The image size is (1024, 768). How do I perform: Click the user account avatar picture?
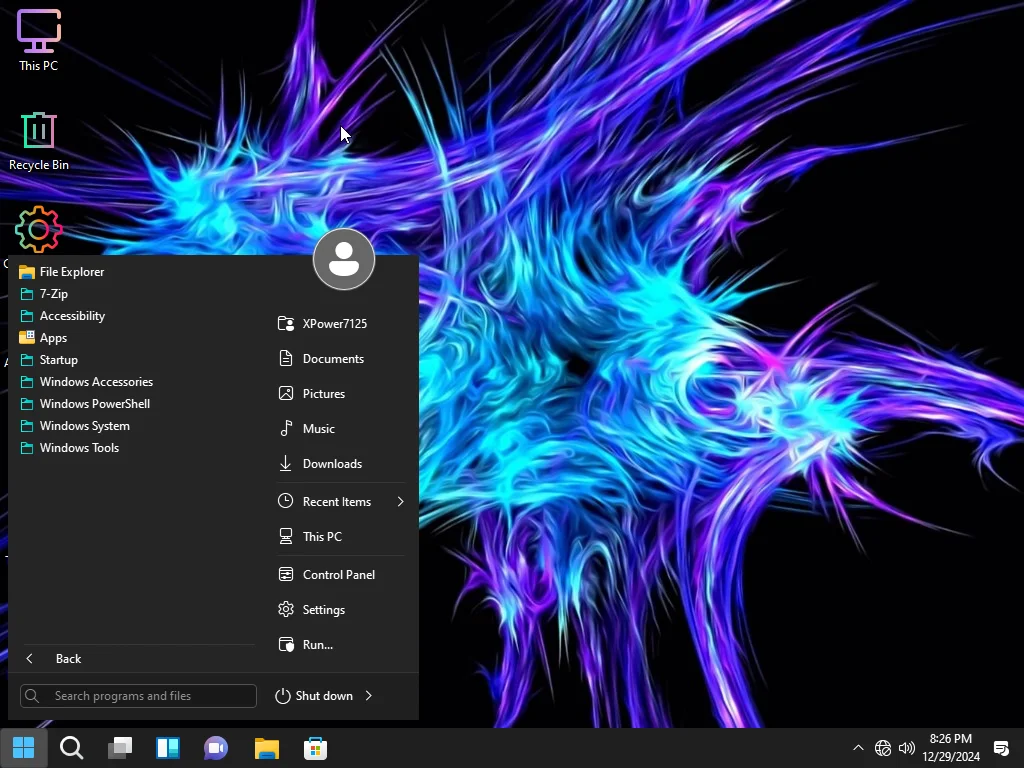click(344, 259)
